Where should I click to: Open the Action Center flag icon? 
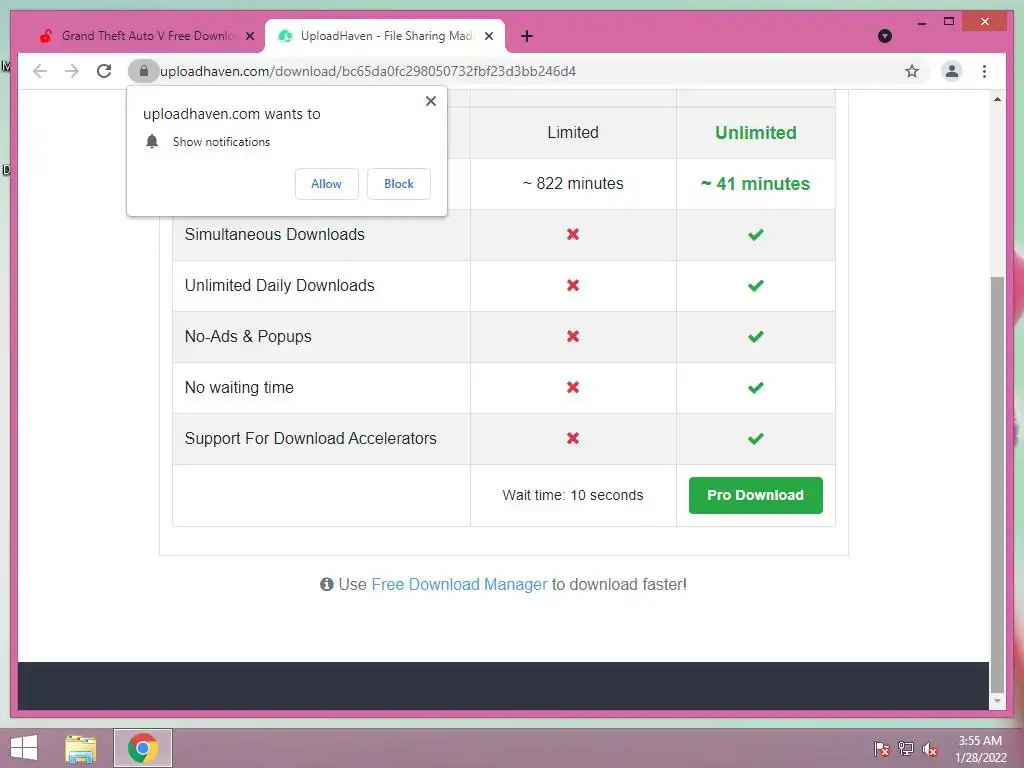(x=882, y=748)
